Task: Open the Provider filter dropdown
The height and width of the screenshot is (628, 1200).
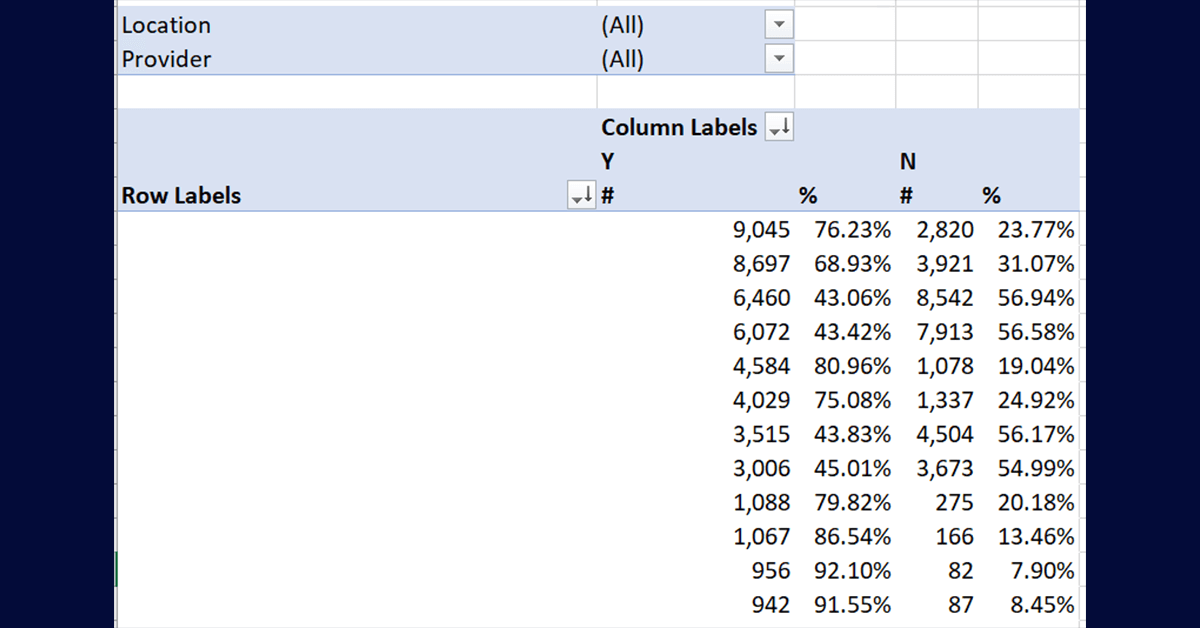Action: click(779, 59)
